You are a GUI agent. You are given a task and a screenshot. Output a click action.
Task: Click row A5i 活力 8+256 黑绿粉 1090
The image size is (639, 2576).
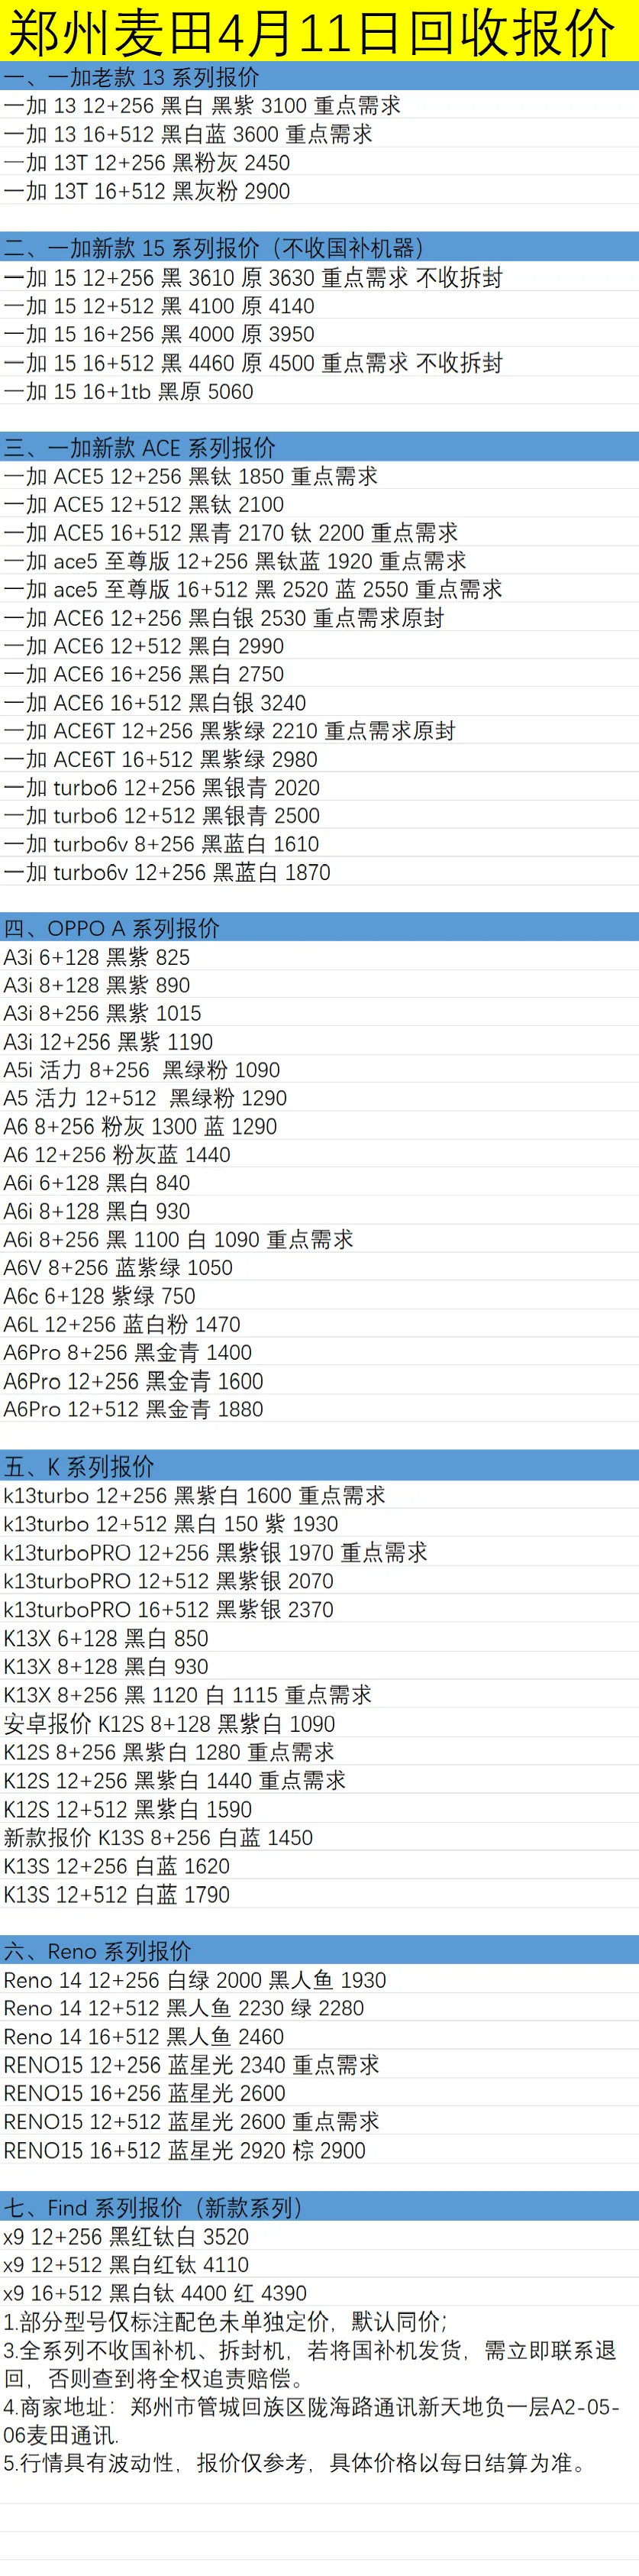coord(319,1070)
